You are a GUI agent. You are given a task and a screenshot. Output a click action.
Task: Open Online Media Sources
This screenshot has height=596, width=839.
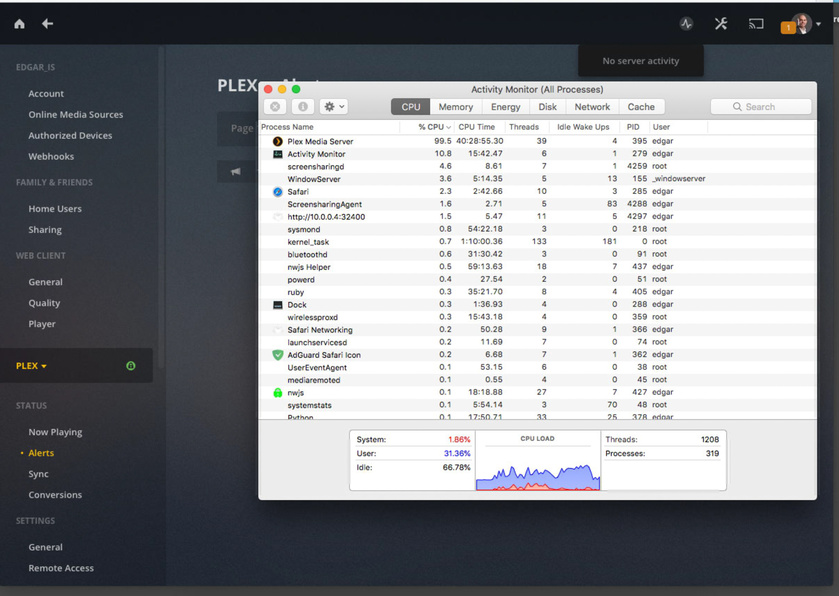coord(75,114)
